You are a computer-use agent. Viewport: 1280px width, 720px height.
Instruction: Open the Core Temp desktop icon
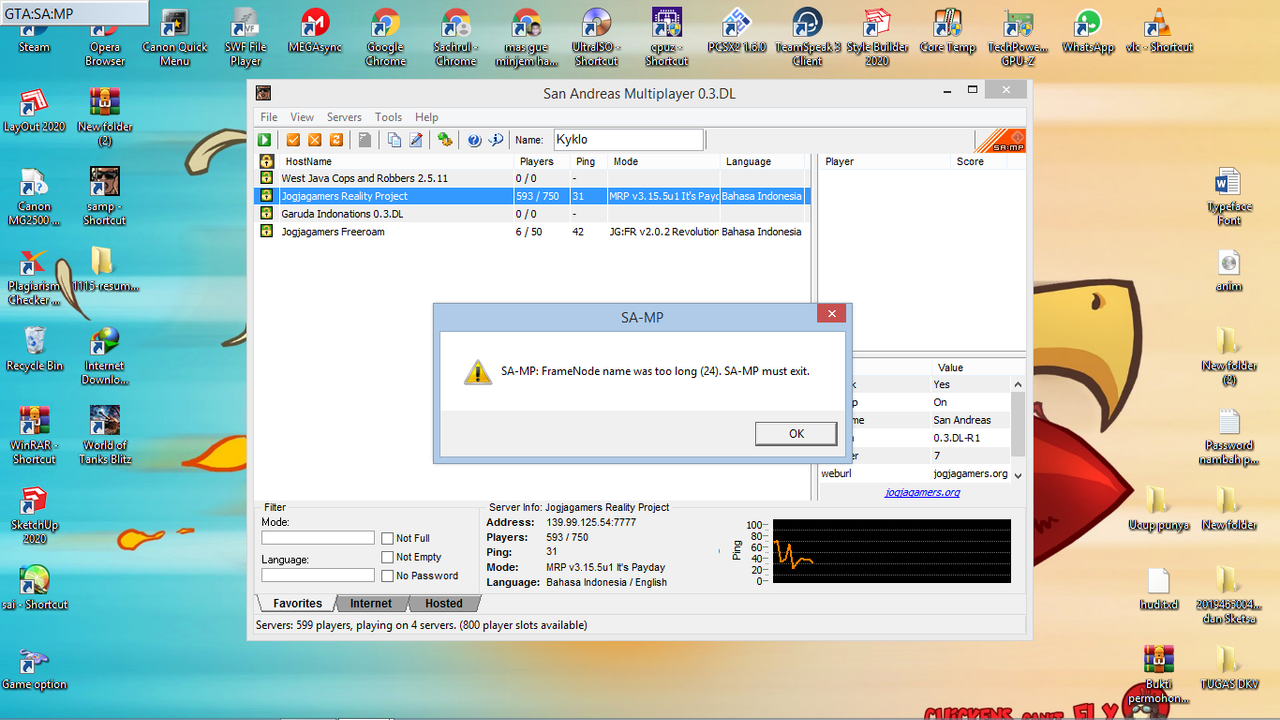pyautogui.click(x=947, y=31)
